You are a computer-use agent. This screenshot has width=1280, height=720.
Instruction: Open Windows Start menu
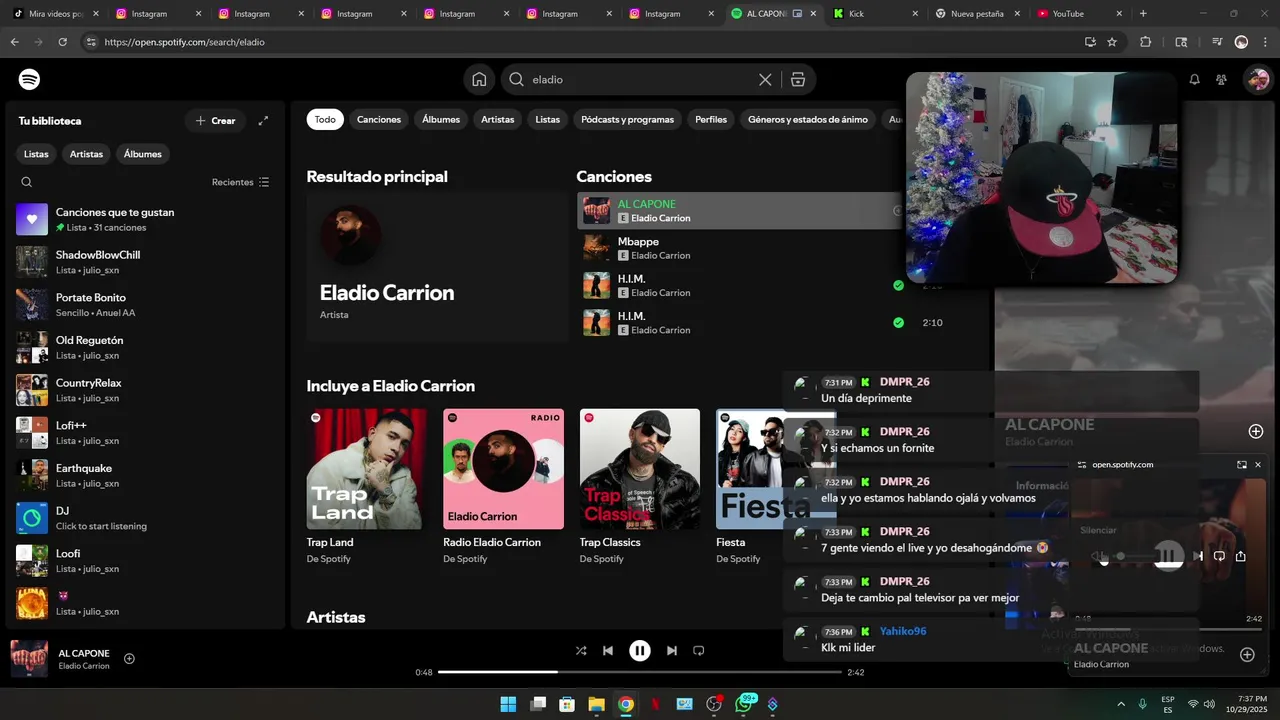click(508, 704)
